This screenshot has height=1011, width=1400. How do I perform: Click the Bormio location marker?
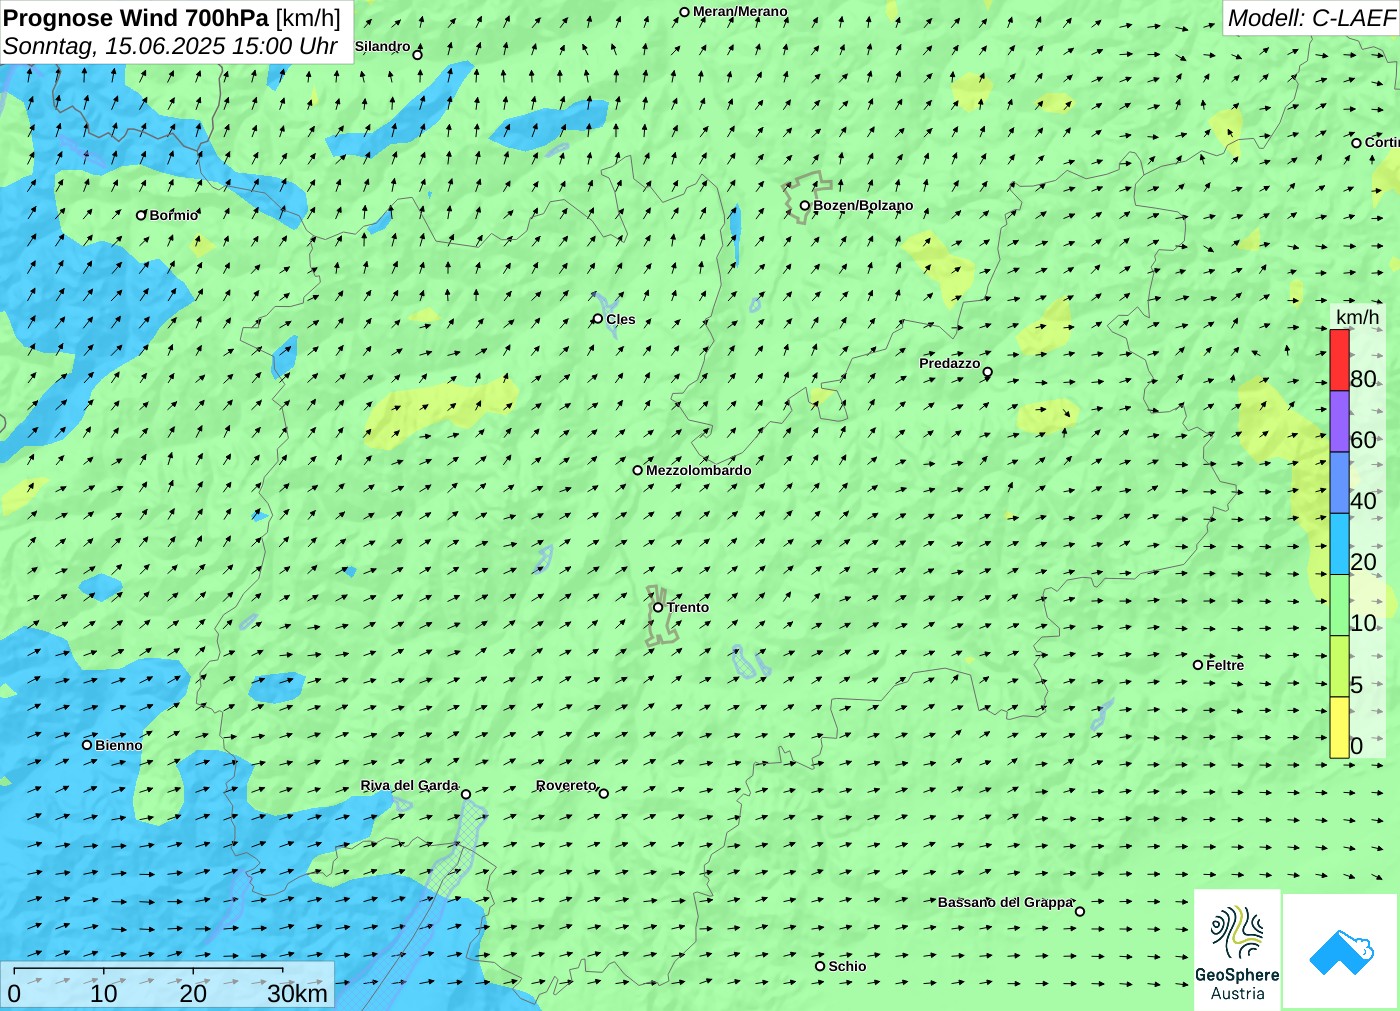[142, 215]
